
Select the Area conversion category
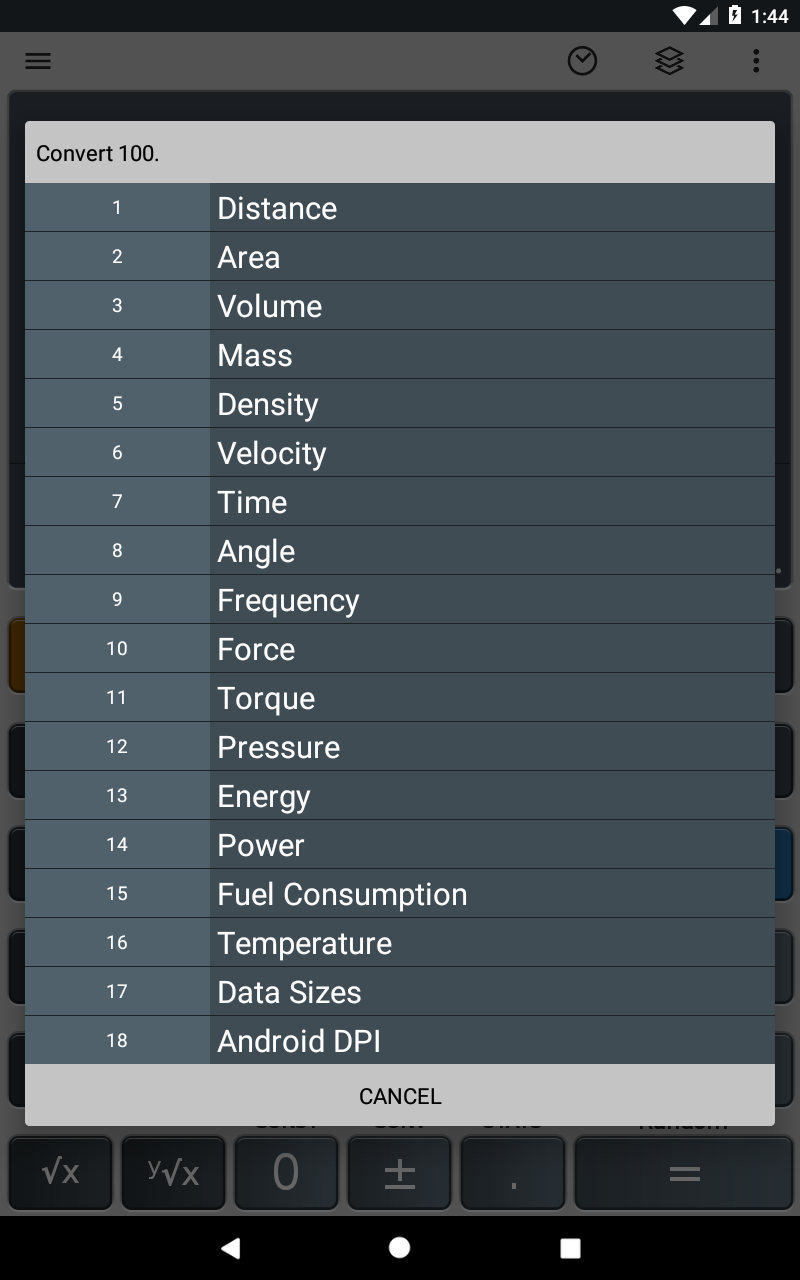[400, 257]
